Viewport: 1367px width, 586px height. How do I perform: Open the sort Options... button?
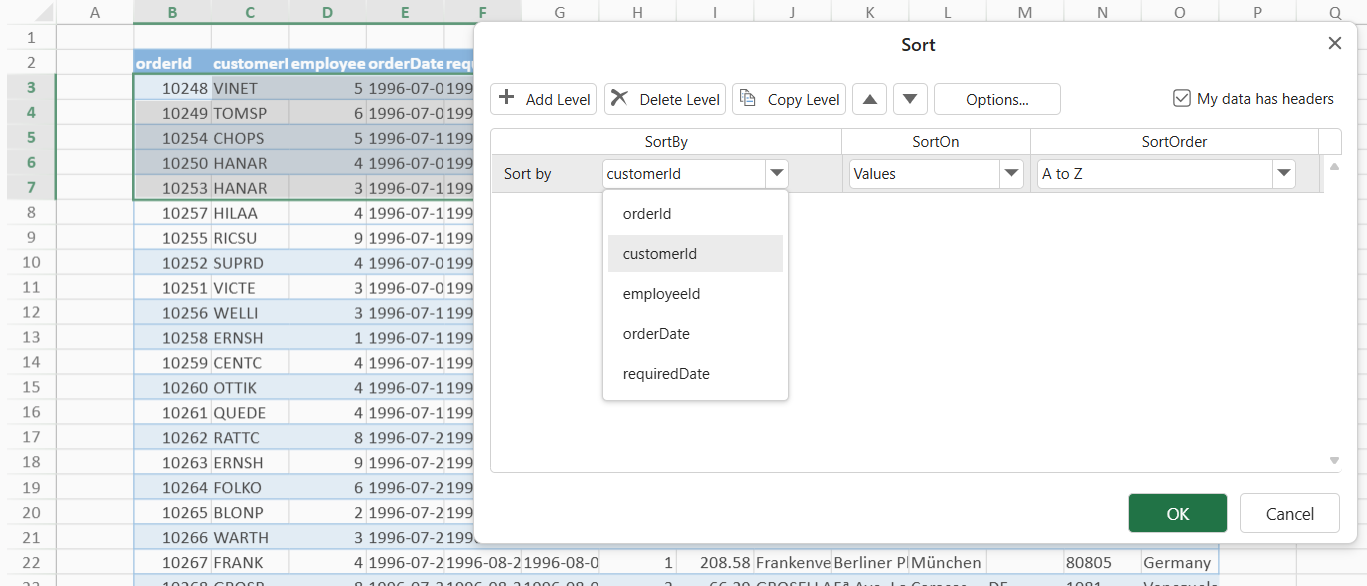(x=997, y=99)
